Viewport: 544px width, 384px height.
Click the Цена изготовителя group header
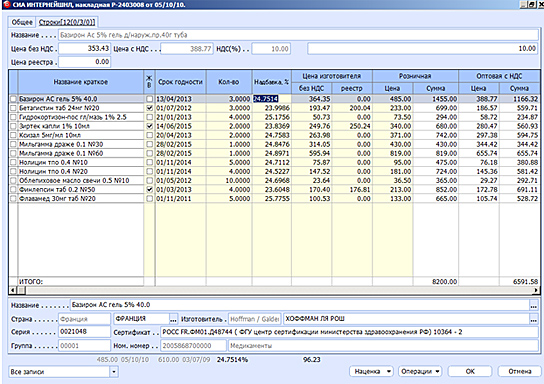[x=332, y=76]
